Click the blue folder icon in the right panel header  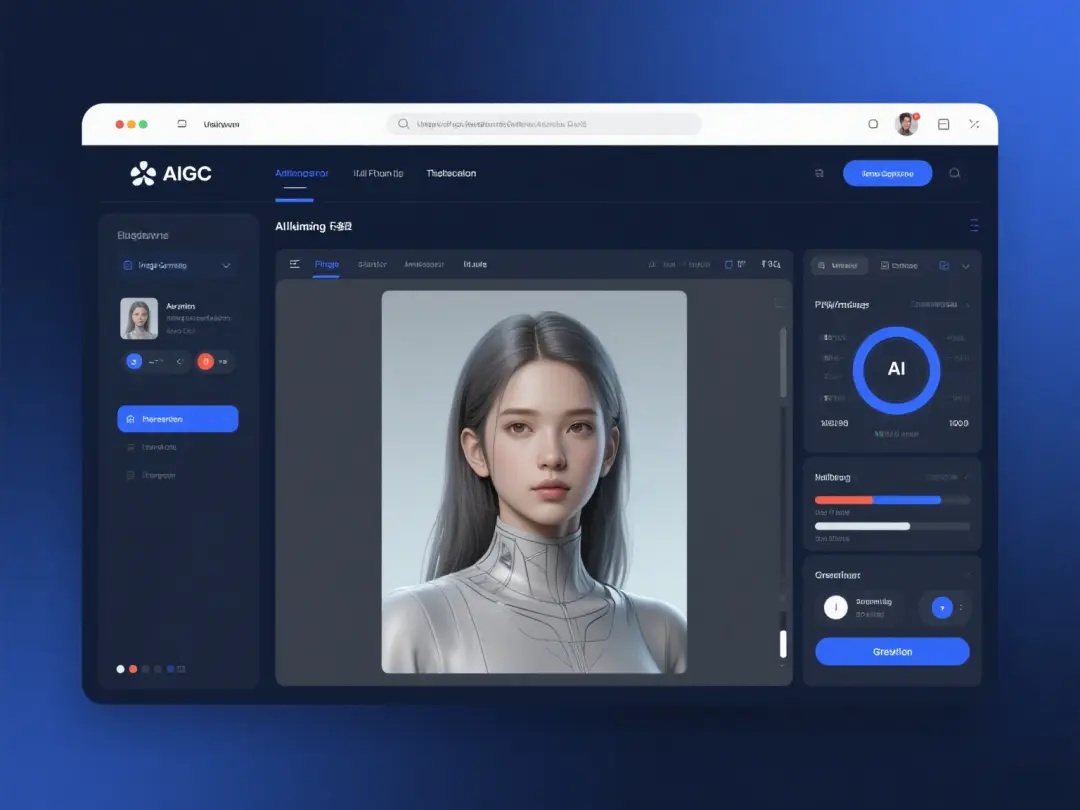click(944, 265)
